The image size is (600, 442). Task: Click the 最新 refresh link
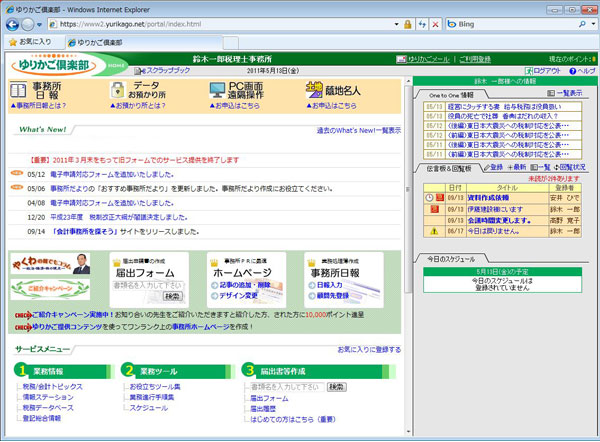517,167
